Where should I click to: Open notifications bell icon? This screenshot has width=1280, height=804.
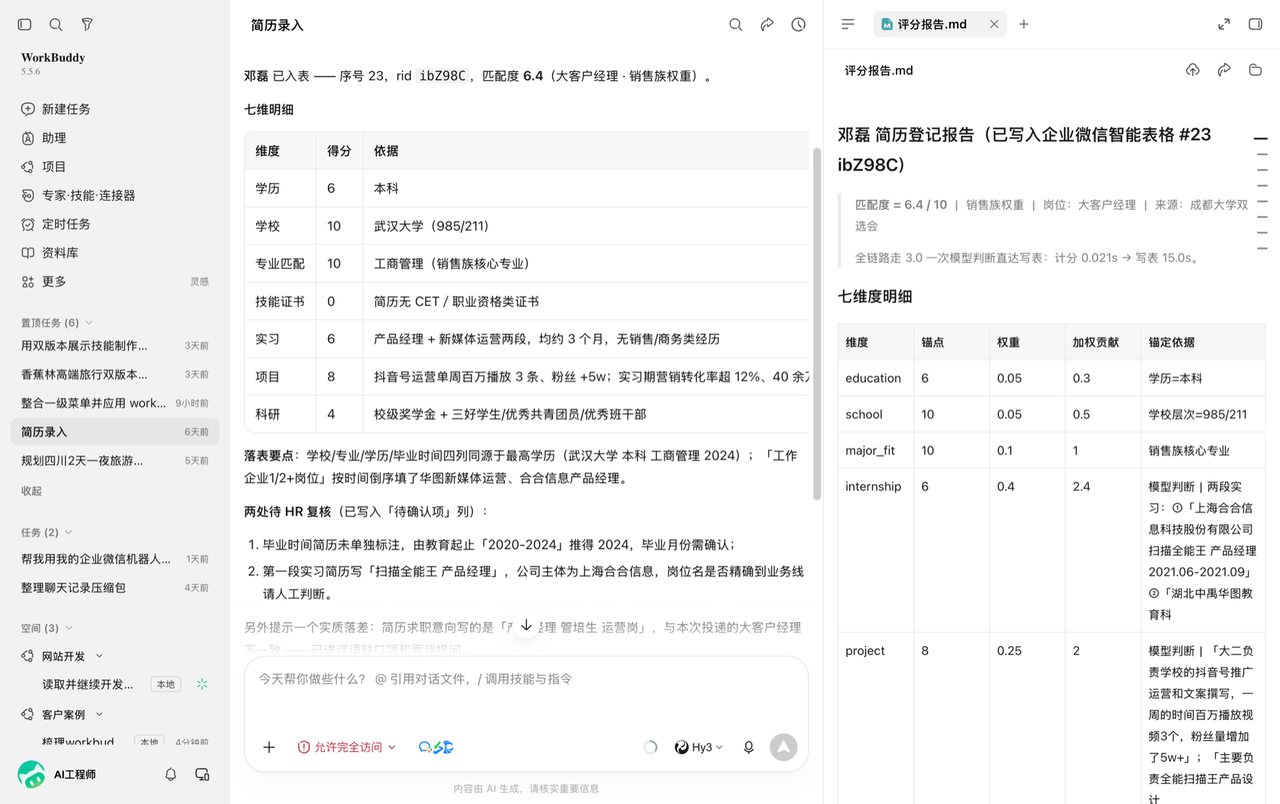171,774
